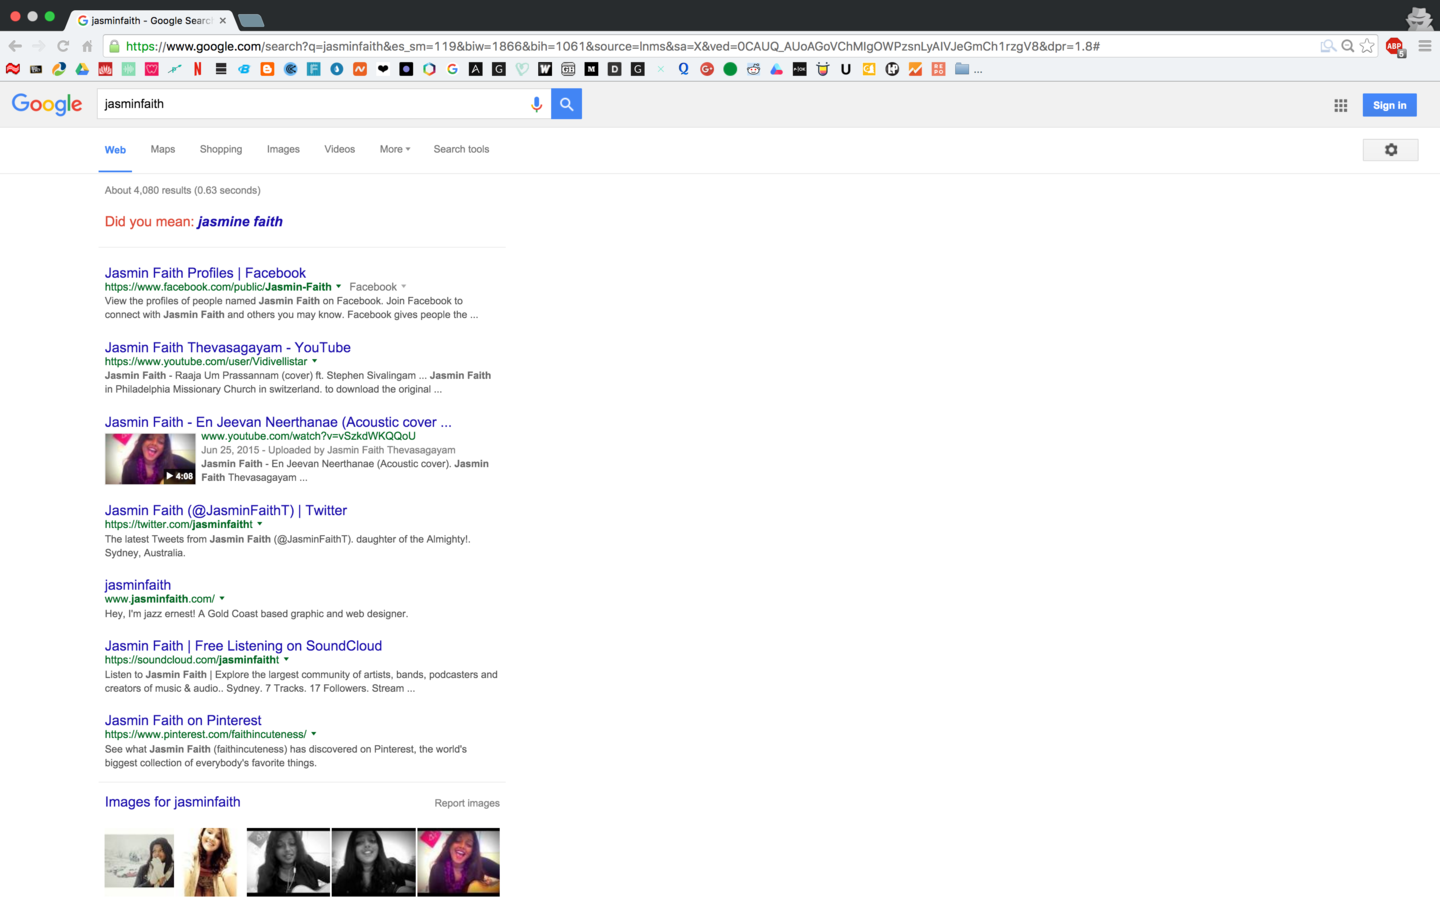
Task: Open the first snowy image thumbnail
Action: (x=139, y=861)
